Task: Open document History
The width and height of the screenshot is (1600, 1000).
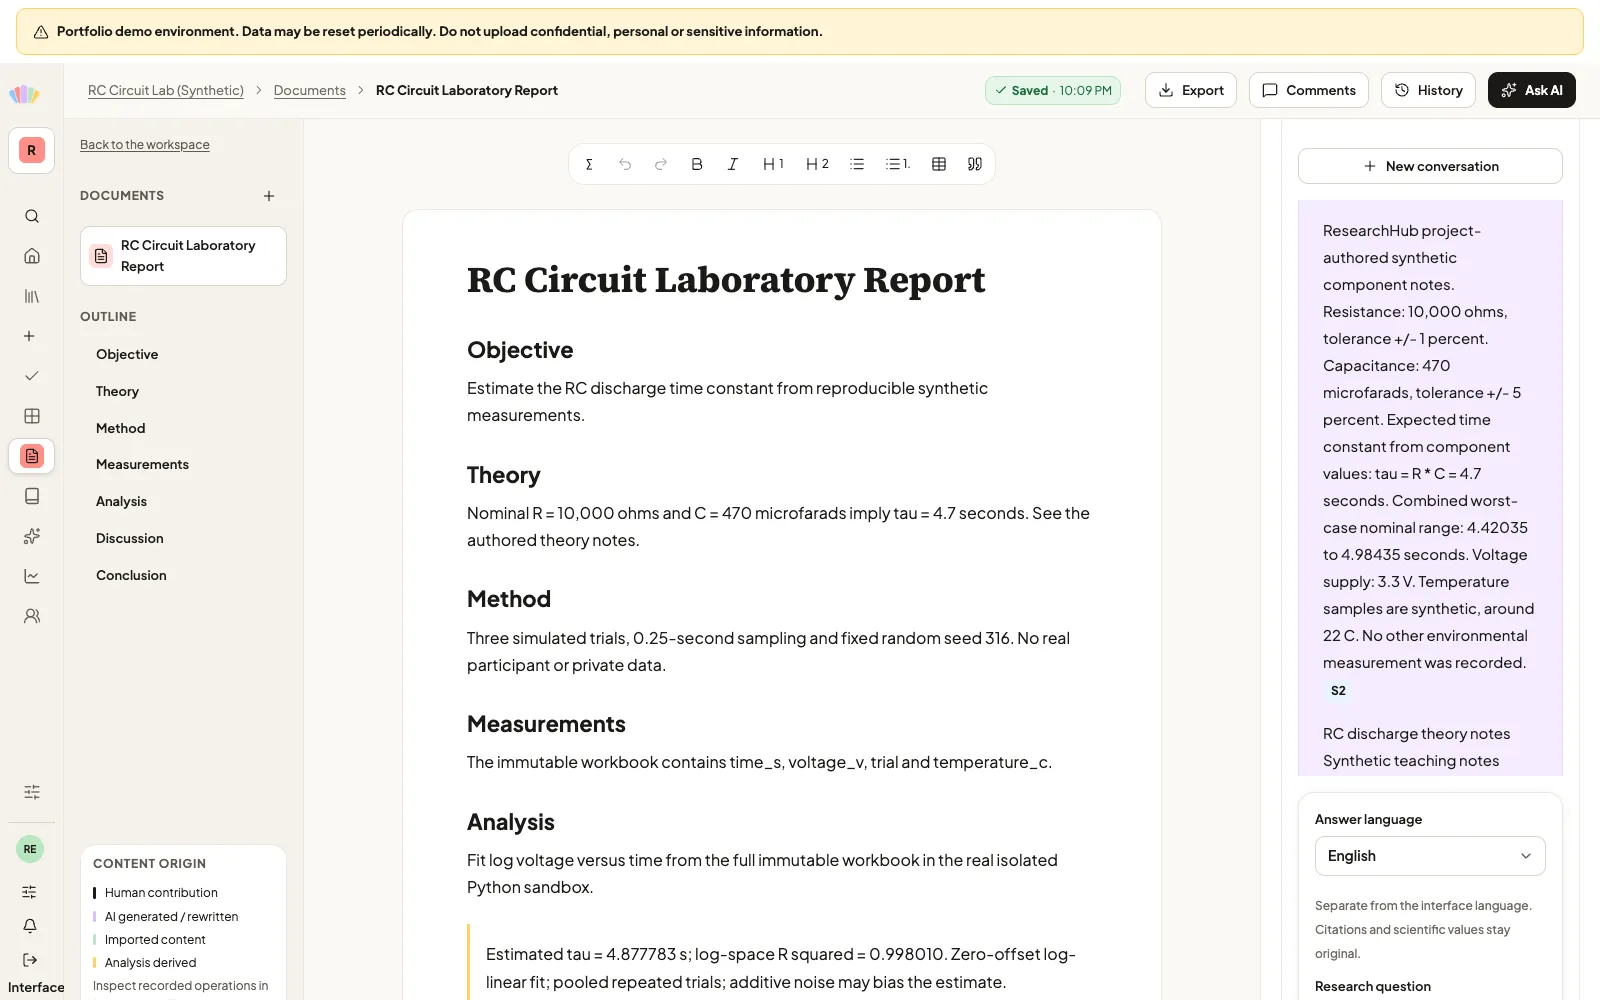Action: coord(1428,90)
